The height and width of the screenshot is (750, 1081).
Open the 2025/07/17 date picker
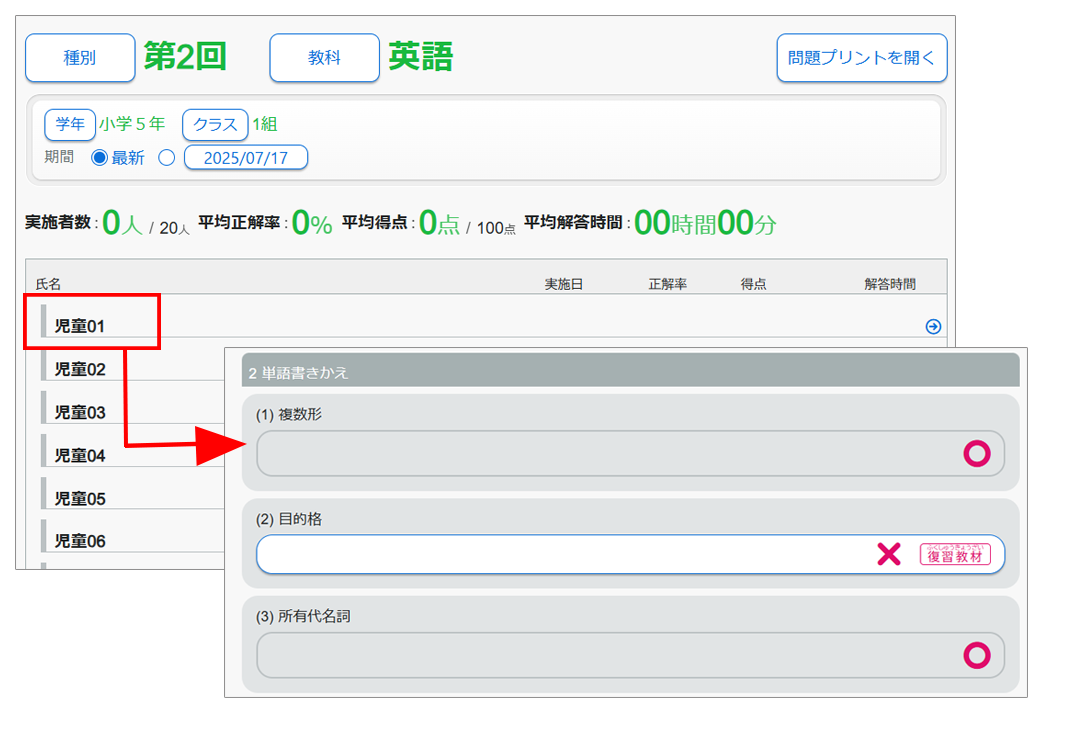pos(245,158)
